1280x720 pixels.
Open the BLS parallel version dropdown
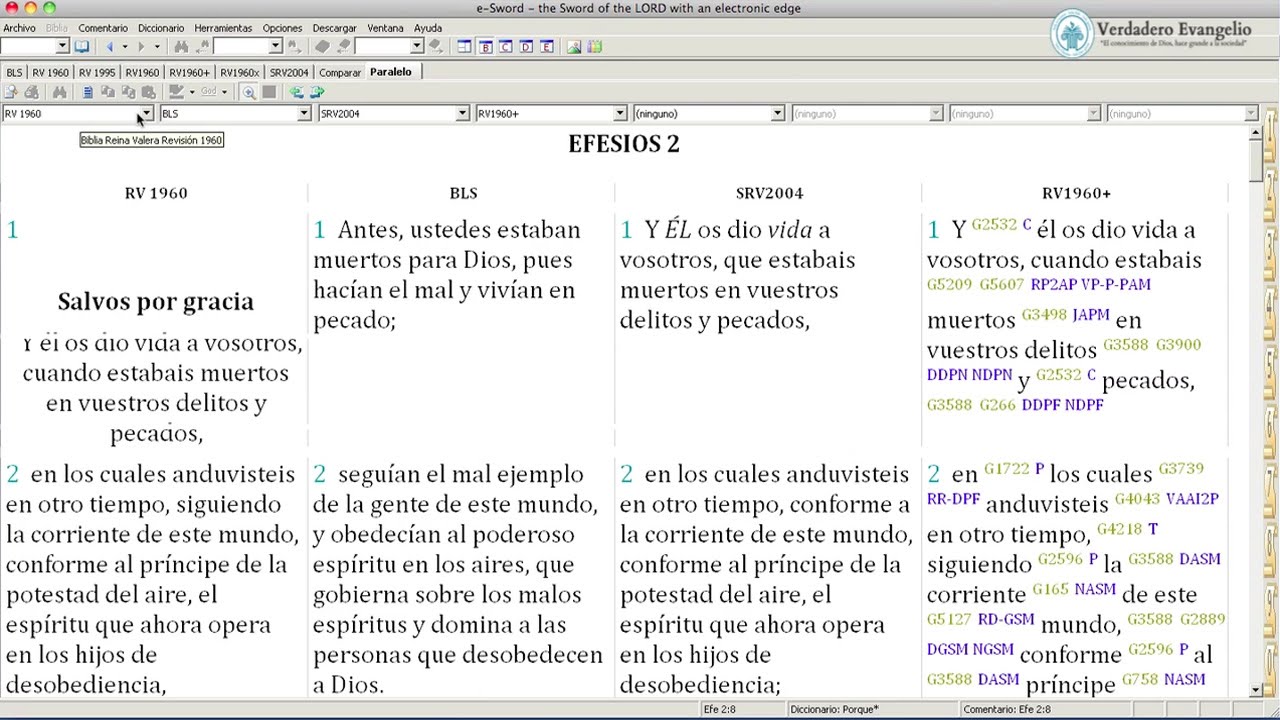(304, 114)
